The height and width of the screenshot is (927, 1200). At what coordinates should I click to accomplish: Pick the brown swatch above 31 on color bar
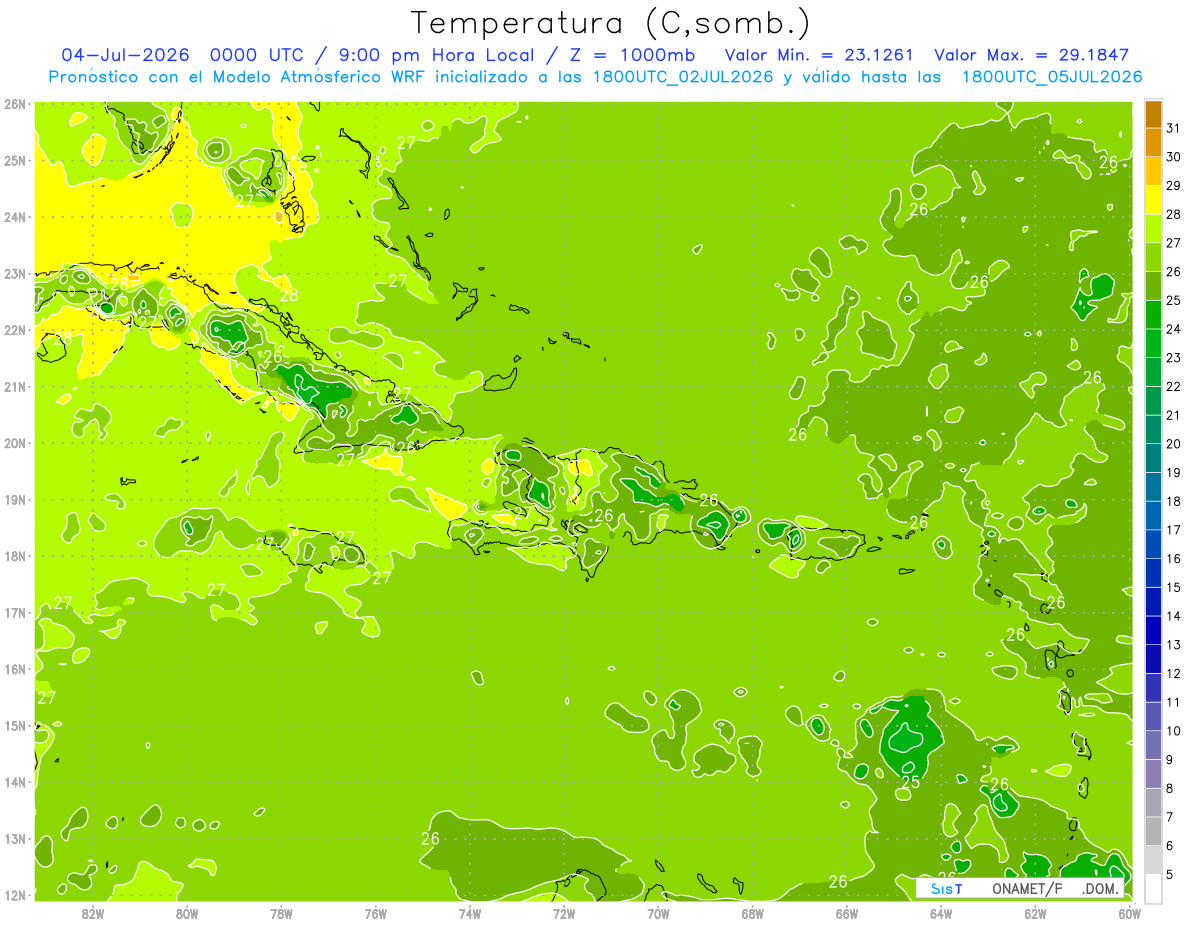pyautogui.click(x=1153, y=113)
